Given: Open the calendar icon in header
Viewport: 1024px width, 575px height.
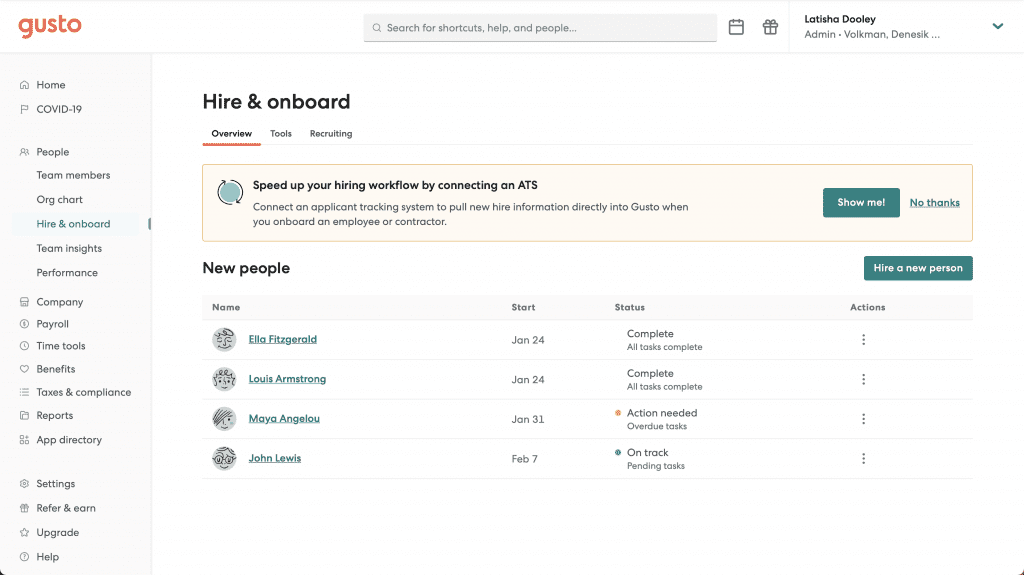Looking at the screenshot, I should 736,27.
